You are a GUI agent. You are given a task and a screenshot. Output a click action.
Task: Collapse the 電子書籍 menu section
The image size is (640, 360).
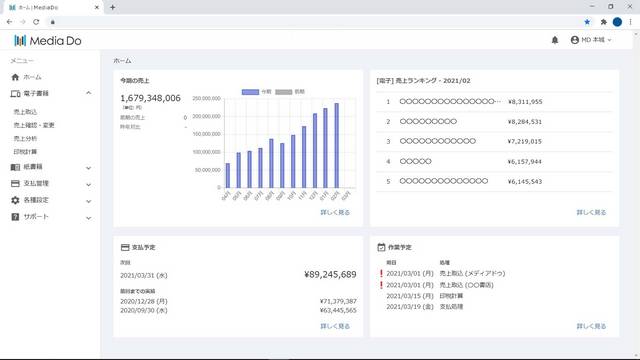(89, 93)
